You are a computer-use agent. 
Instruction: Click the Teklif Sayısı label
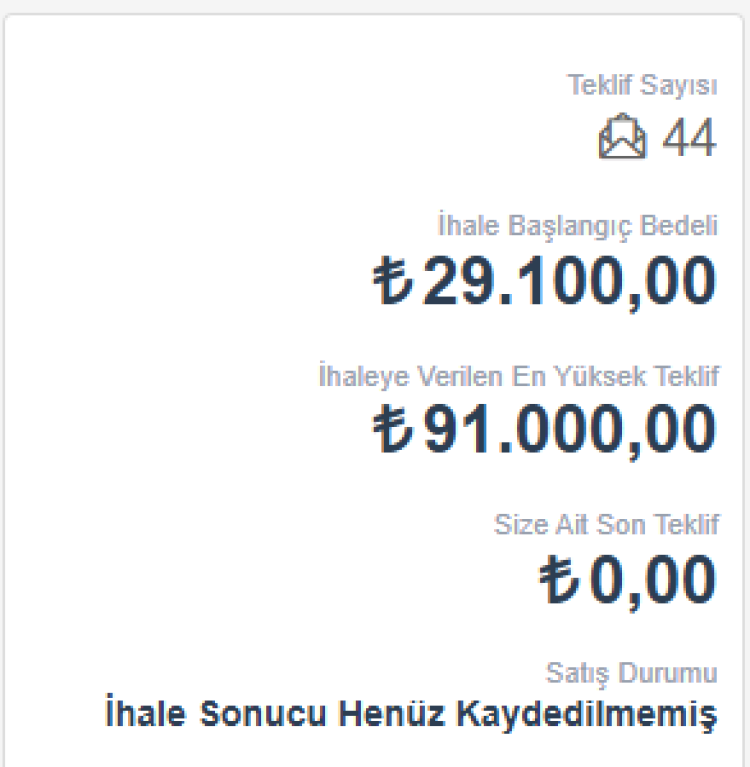pos(642,86)
